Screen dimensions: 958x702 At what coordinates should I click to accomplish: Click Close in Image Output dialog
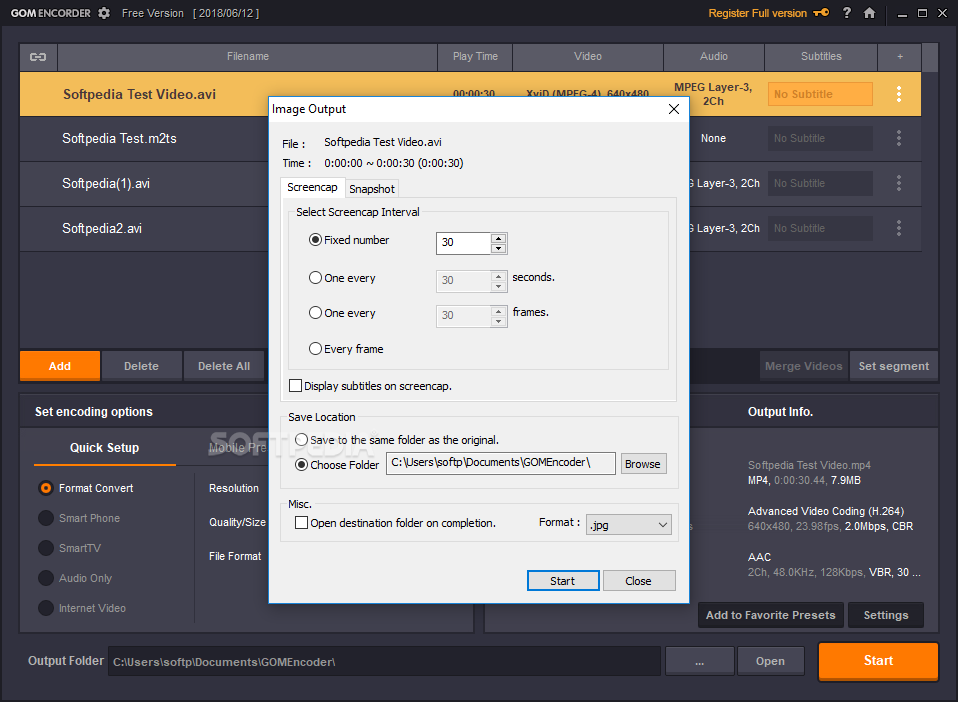tap(638, 581)
